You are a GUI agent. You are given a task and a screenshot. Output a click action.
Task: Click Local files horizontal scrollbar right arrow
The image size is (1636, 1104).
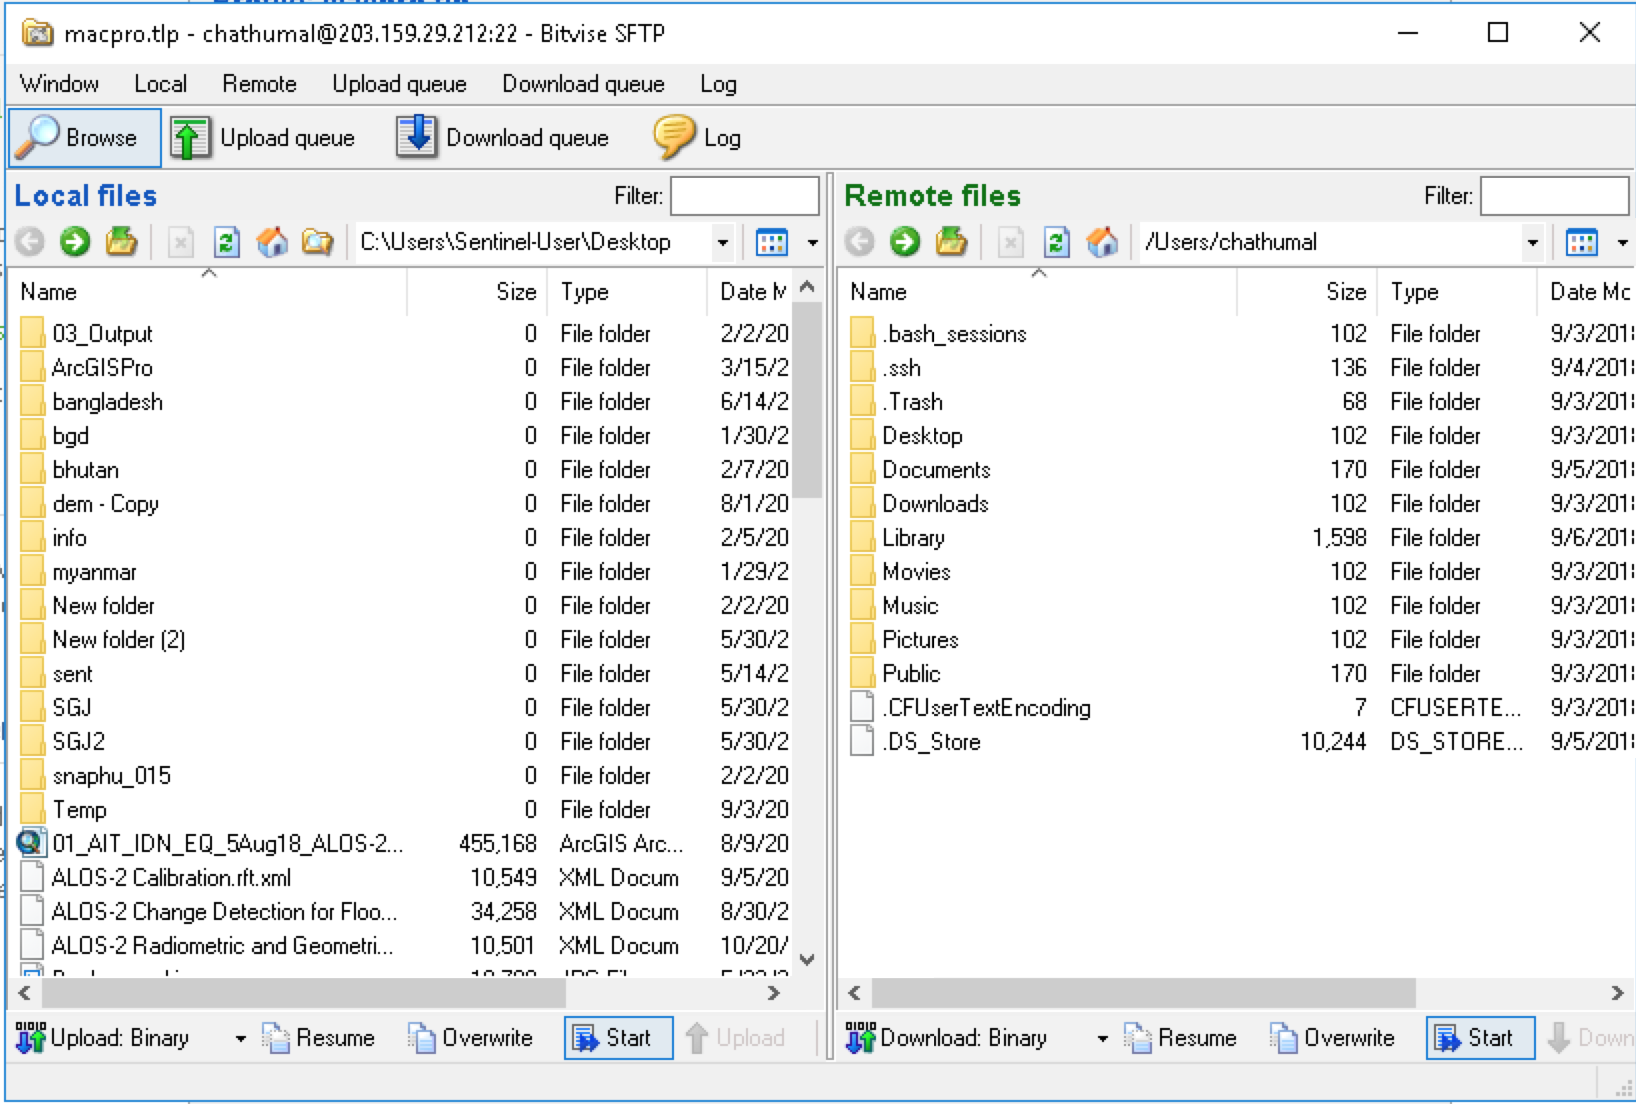773,993
